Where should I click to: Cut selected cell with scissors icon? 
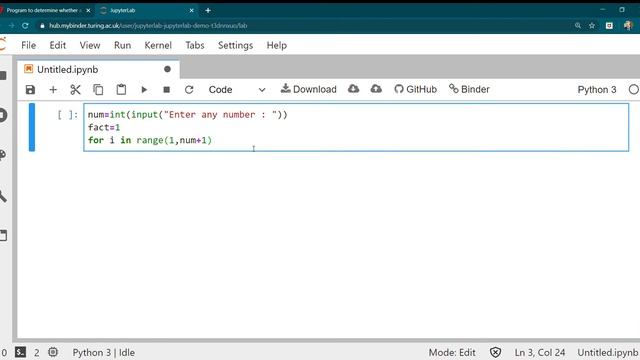pos(76,89)
